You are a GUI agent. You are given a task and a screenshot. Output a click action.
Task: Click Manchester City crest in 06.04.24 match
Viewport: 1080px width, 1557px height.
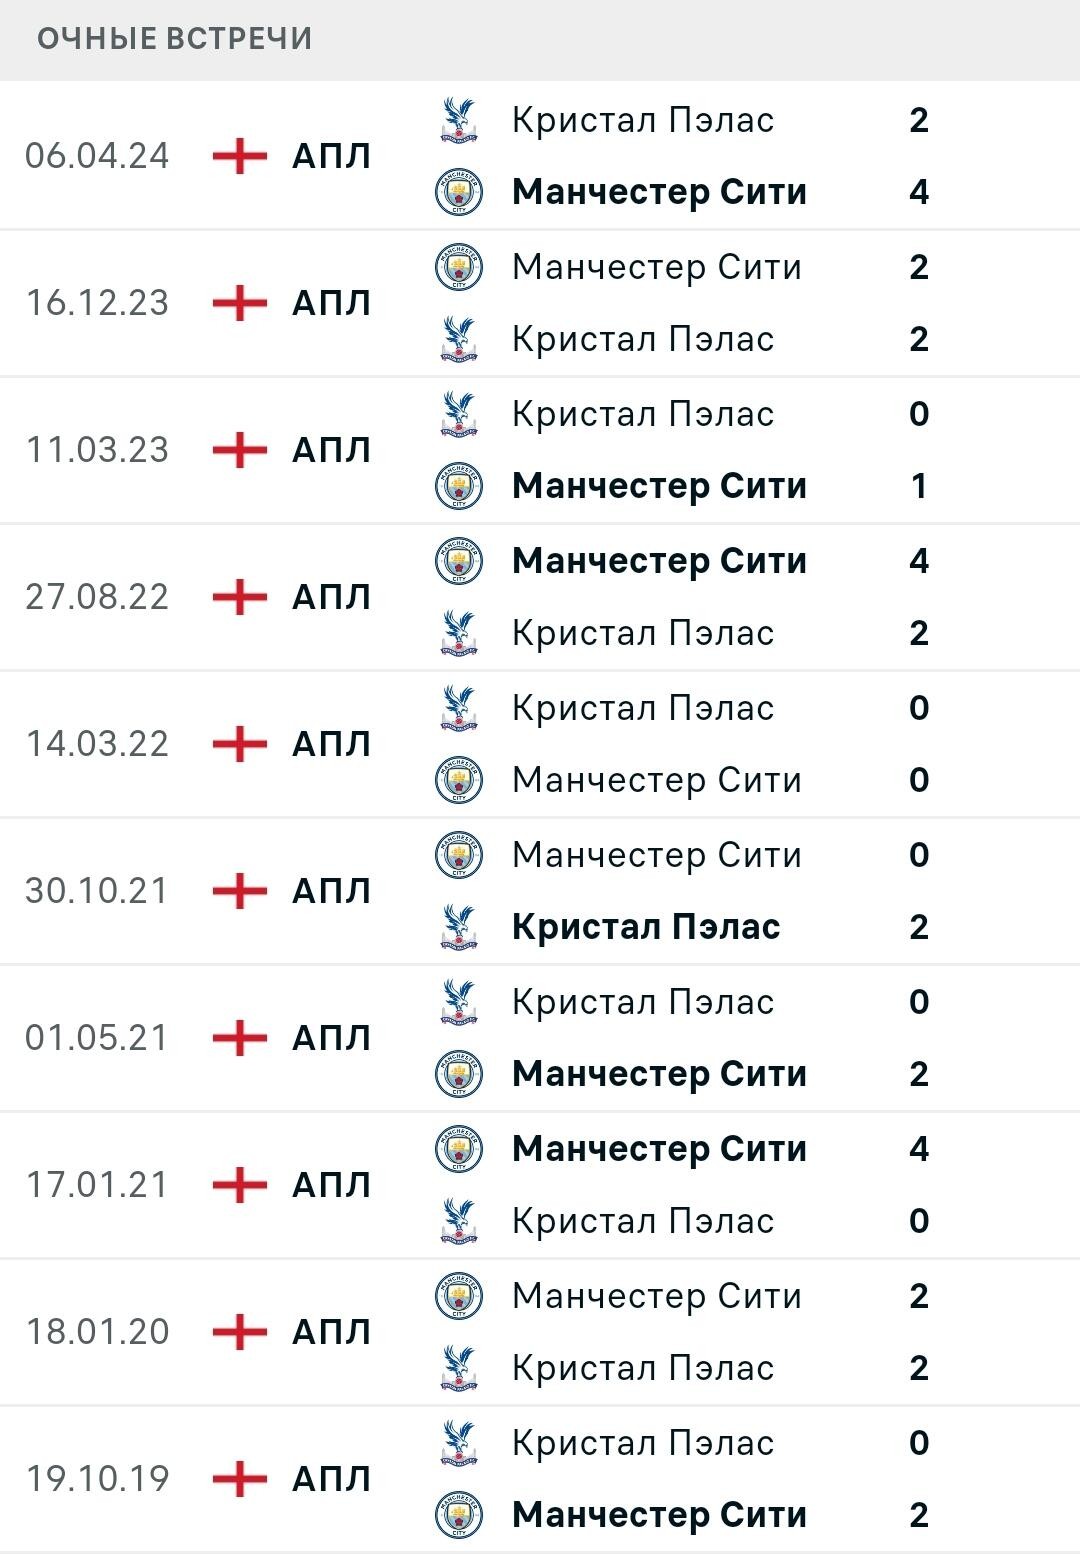[x=459, y=192]
